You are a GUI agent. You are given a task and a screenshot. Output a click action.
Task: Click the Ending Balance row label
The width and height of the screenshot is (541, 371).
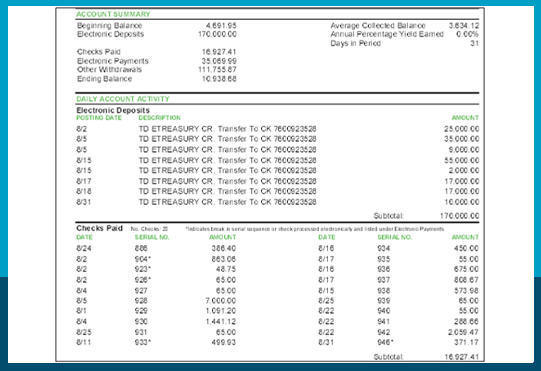[105, 79]
